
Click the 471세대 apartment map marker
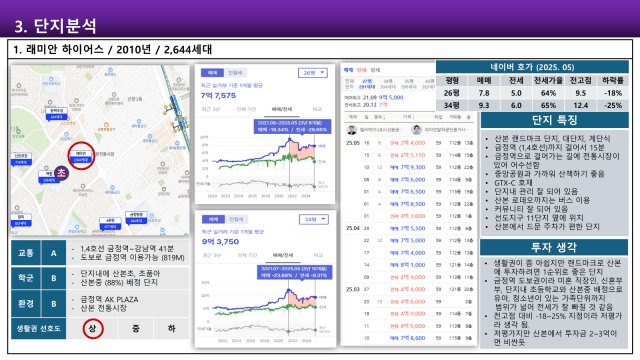(x=110, y=224)
